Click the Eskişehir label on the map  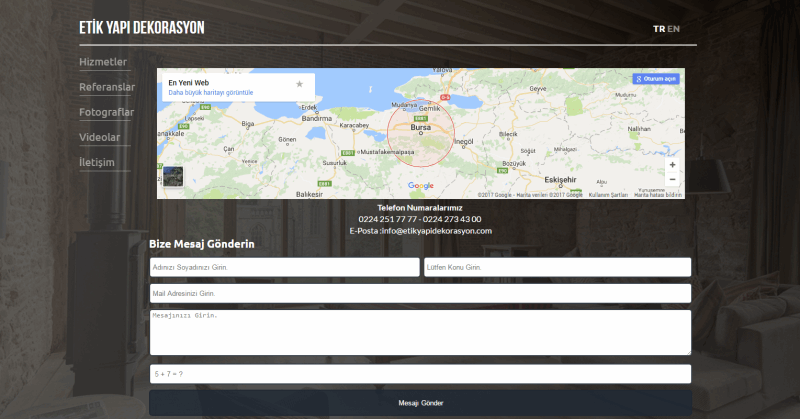tap(560, 180)
